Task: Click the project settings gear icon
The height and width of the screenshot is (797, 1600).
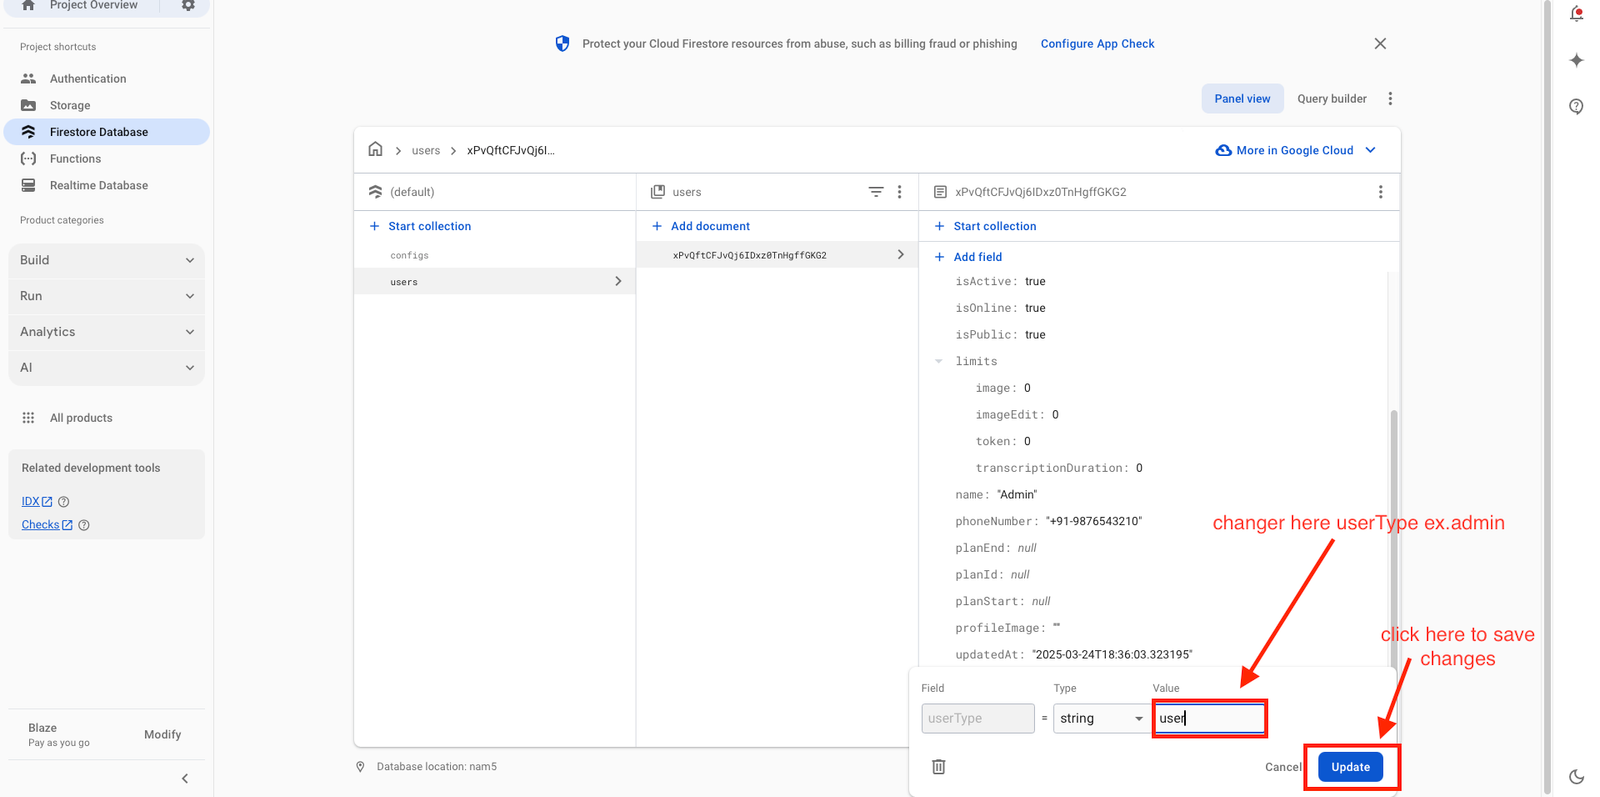Action: [188, 6]
